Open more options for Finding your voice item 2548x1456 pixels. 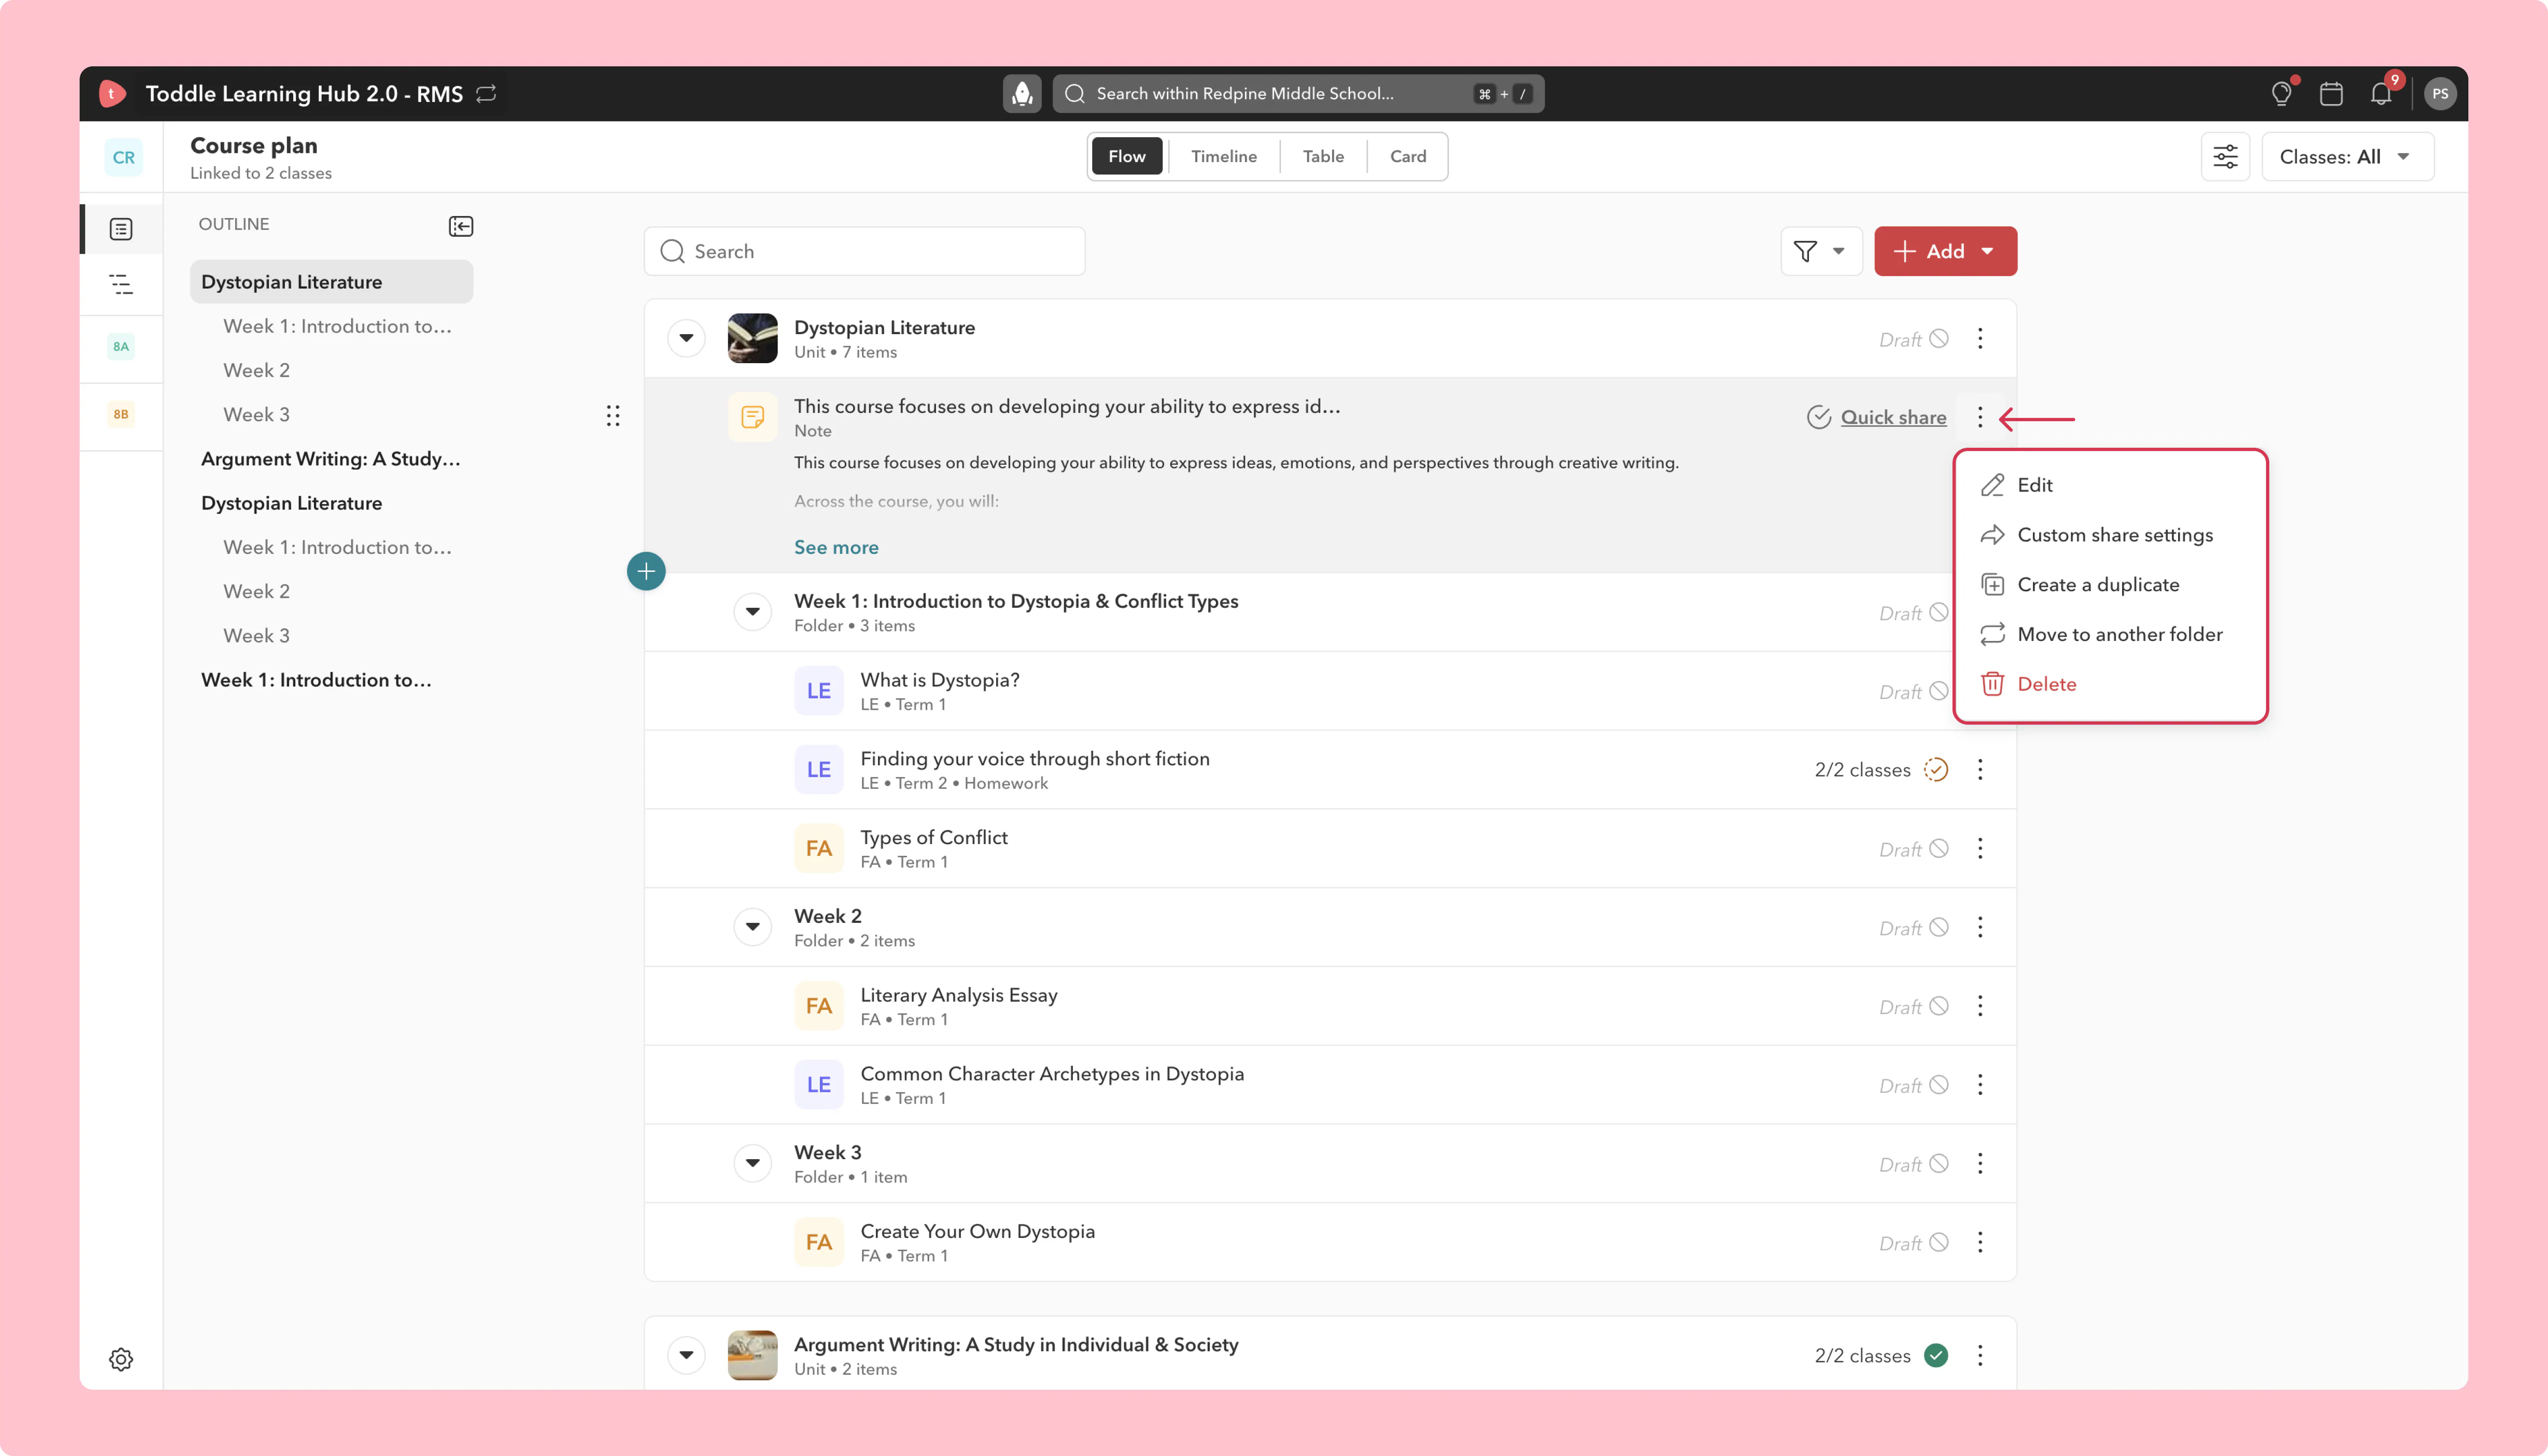(1980, 769)
